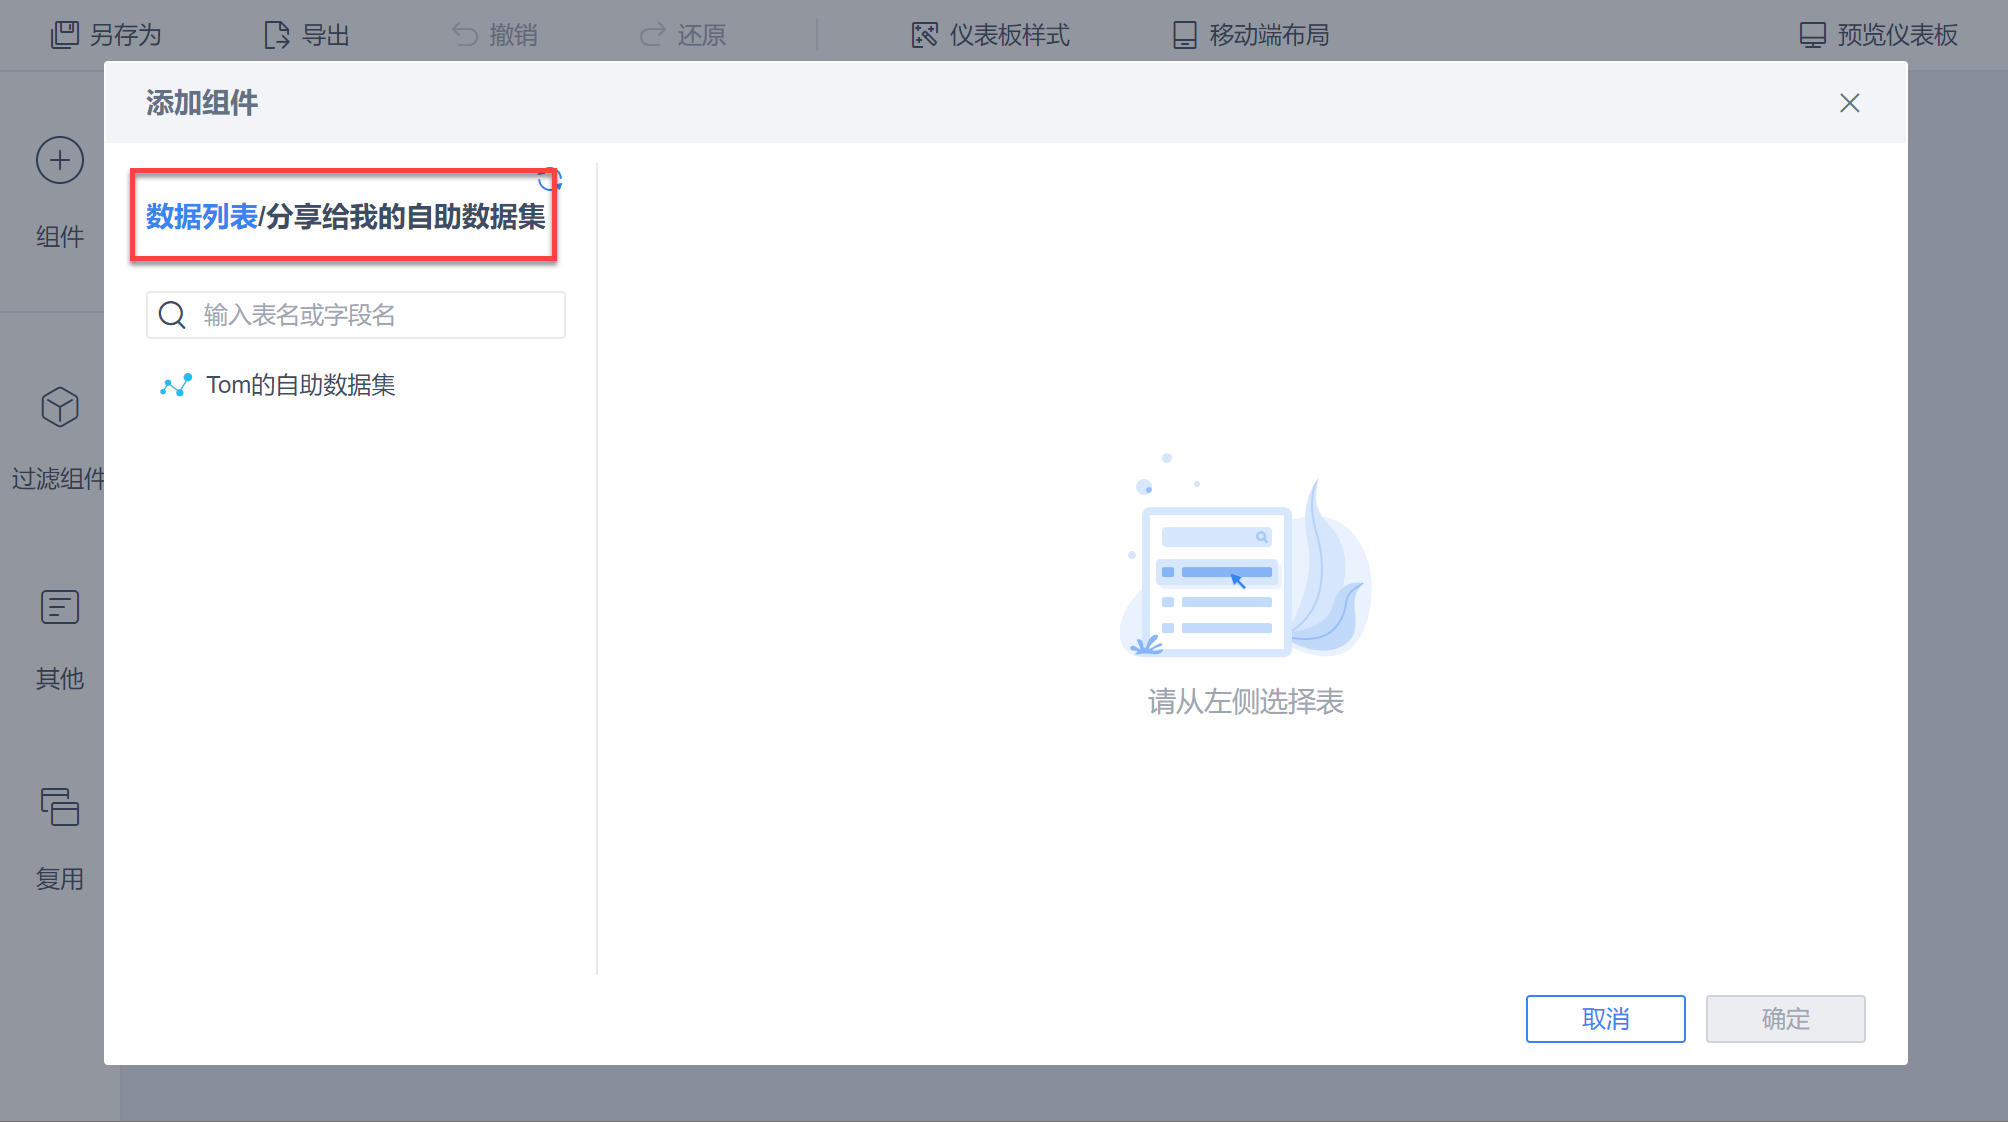The width and height of the screenshot is (2008, 1122).
Task: Click the 取消 cancel button
Action: [x=1605, y=1019]
